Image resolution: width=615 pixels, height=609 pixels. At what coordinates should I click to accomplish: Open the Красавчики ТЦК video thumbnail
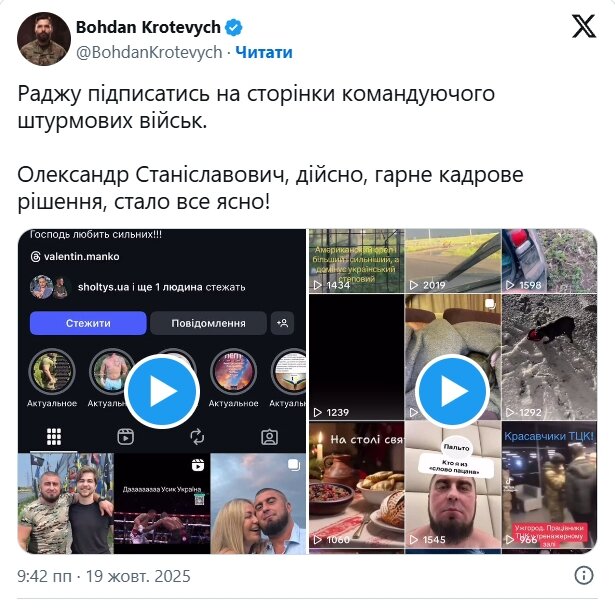tap(549, 485)
